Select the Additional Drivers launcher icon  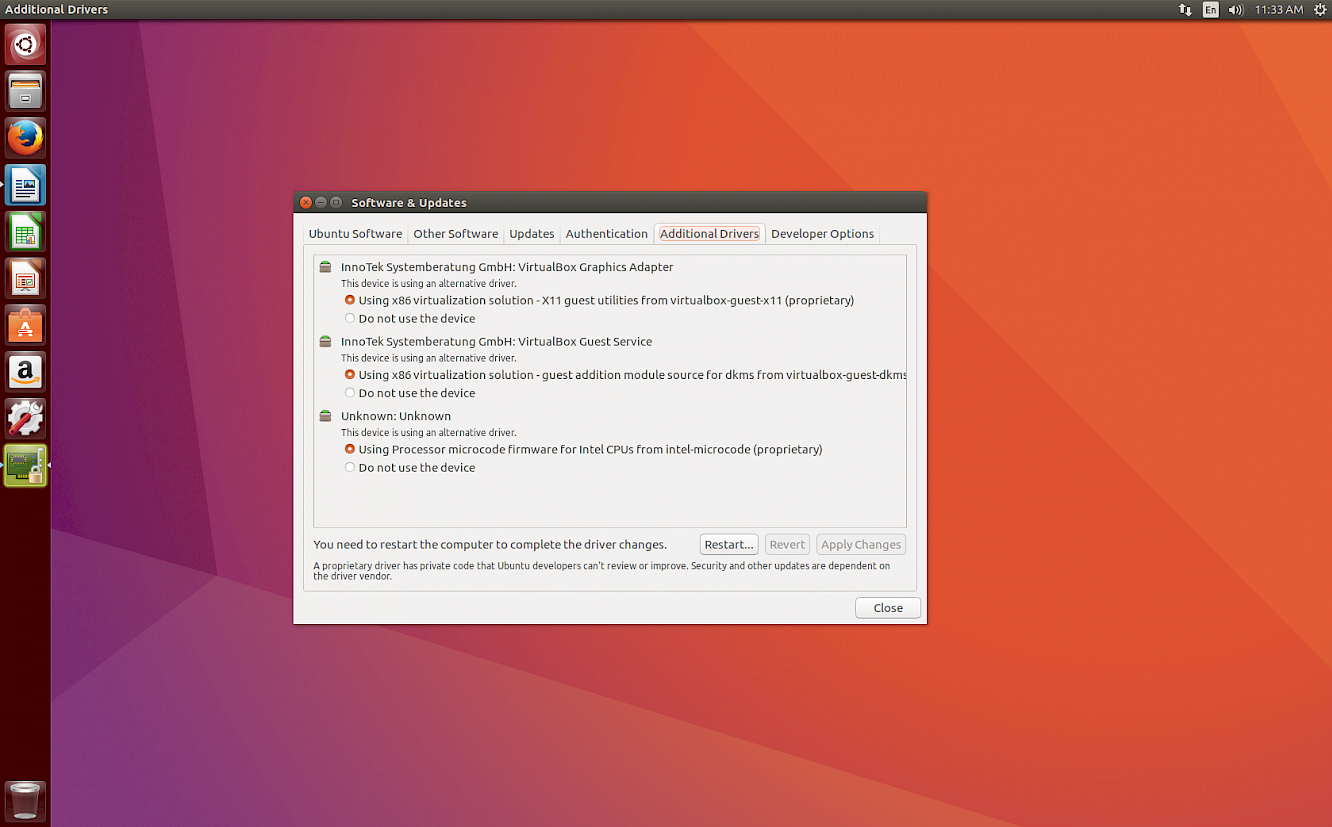coord(25,466)
